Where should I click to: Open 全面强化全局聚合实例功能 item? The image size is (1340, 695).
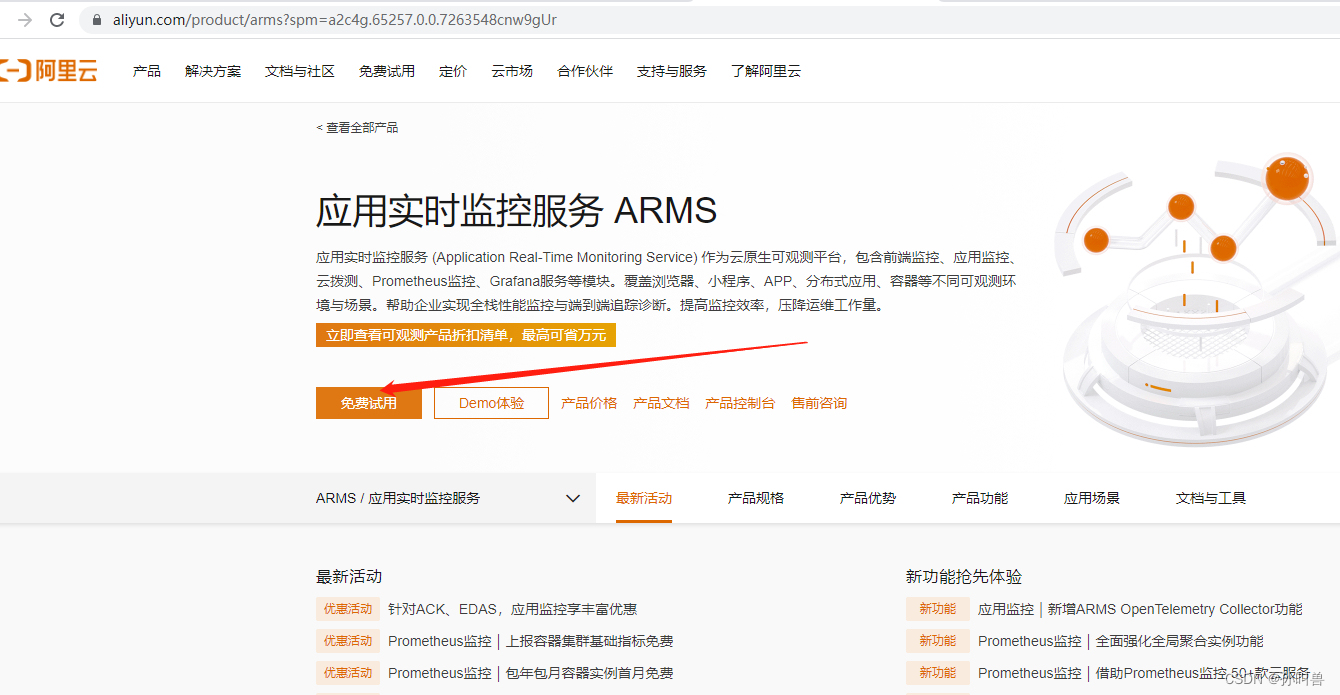click(x=1120, y=641)
